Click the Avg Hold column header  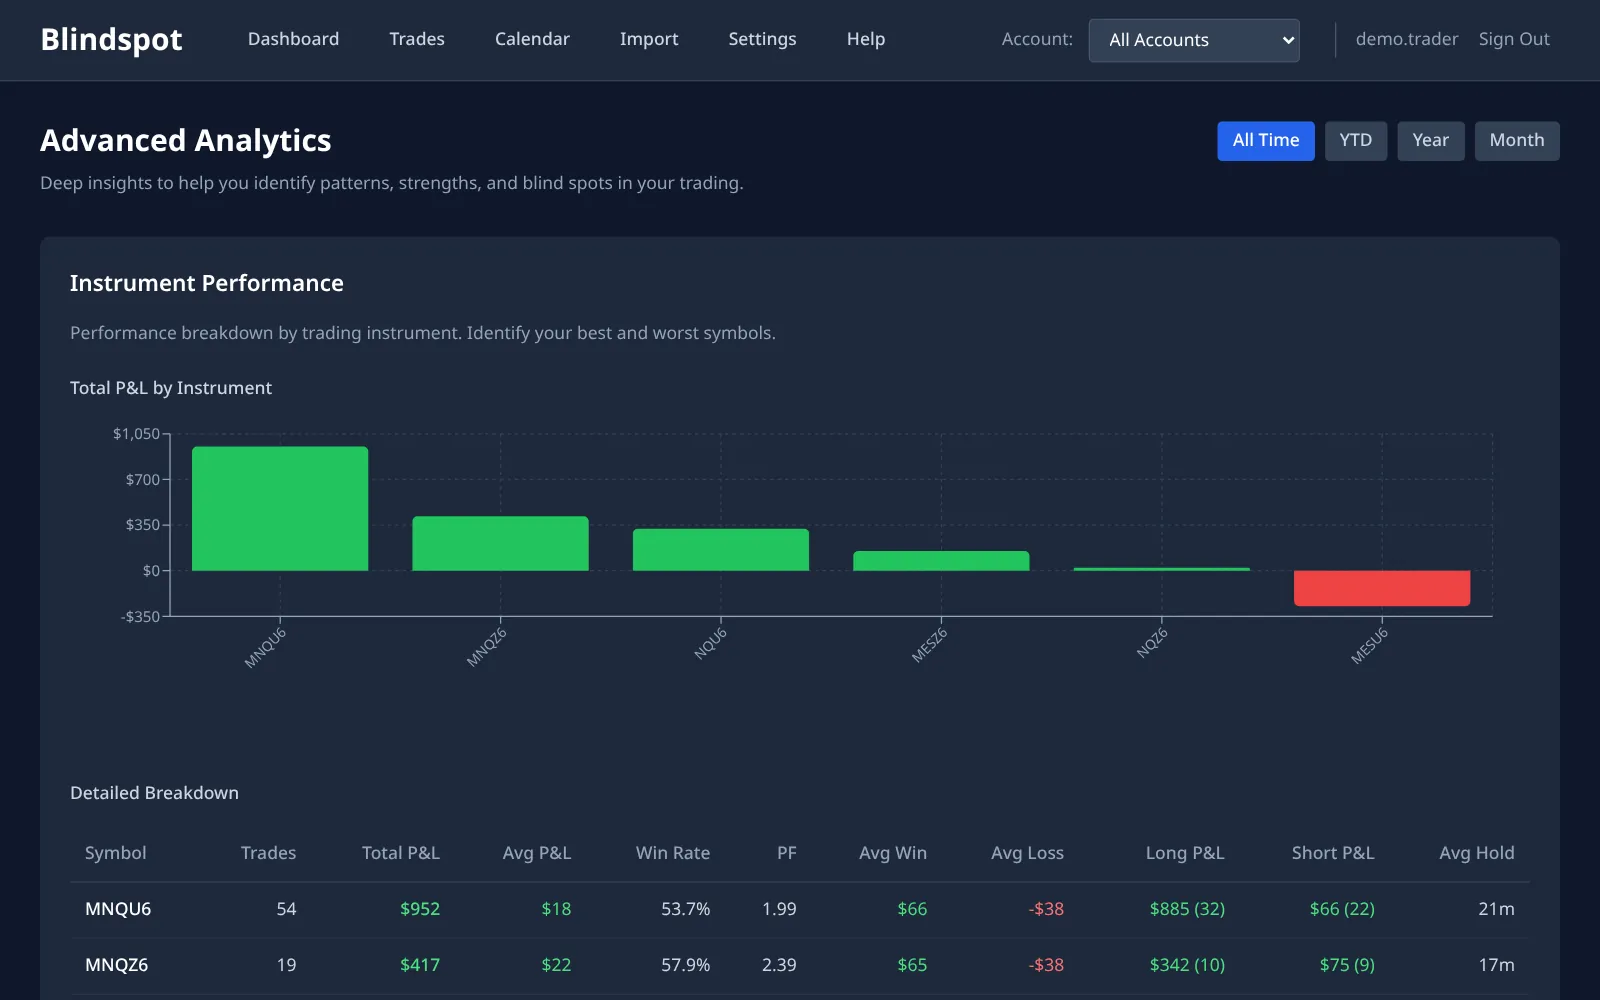(x=1477, y=853)
